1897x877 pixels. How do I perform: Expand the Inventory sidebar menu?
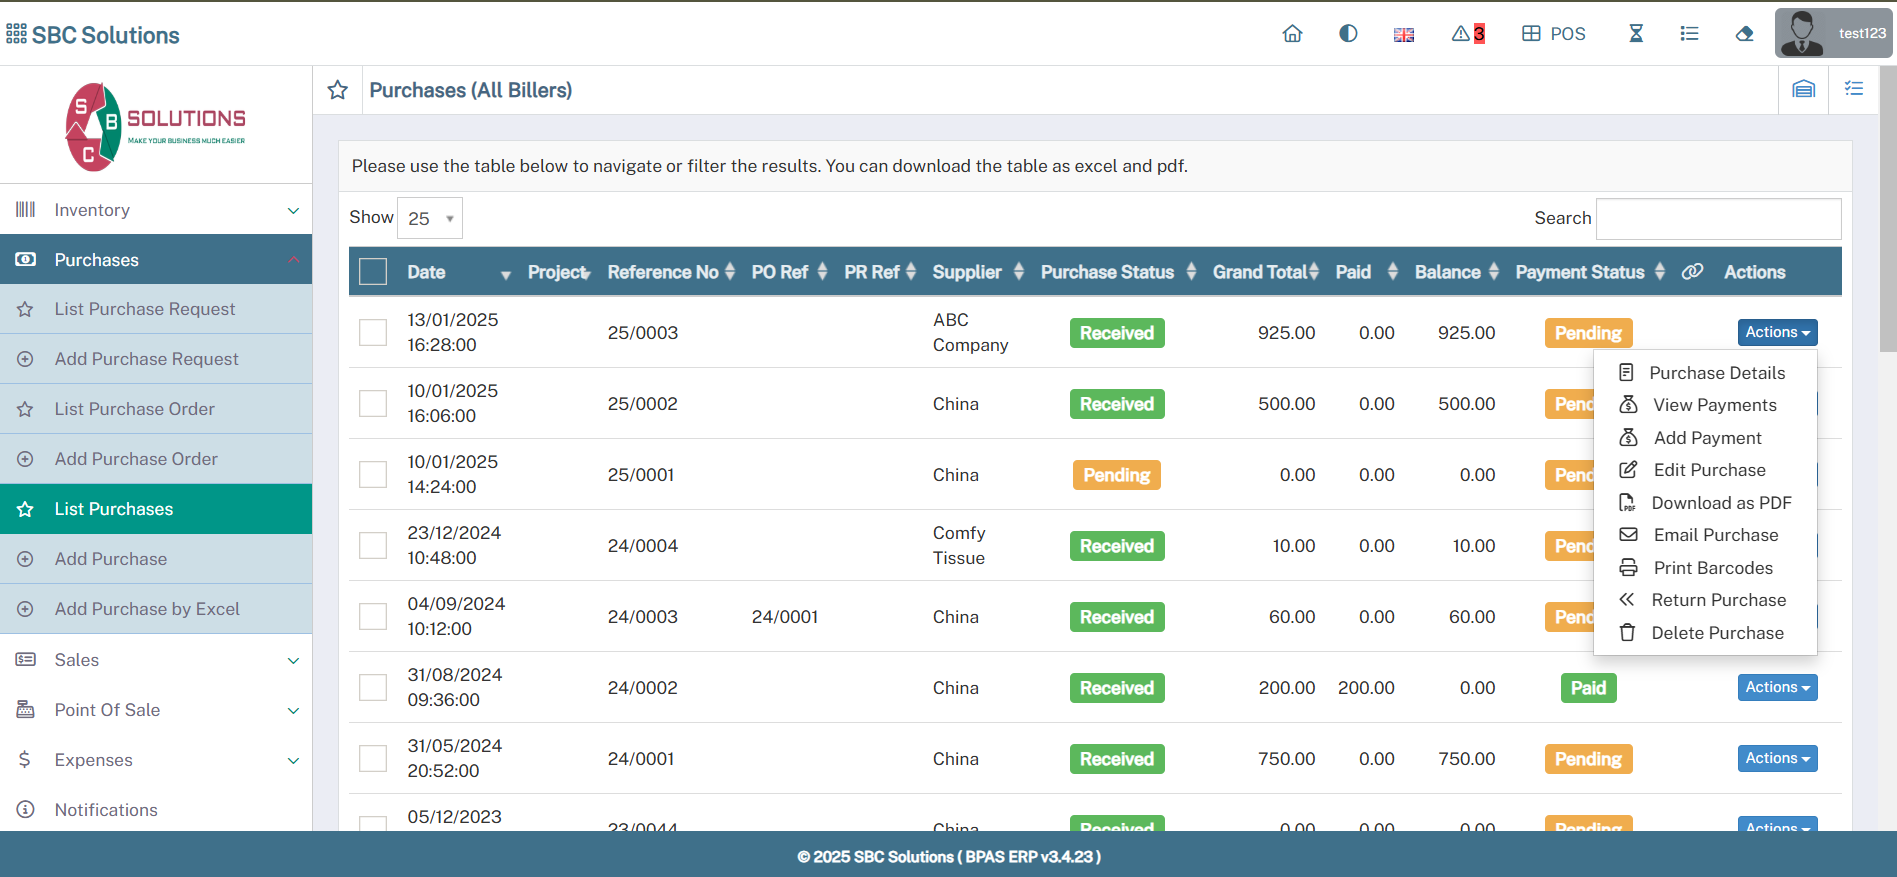coord(156,210)
